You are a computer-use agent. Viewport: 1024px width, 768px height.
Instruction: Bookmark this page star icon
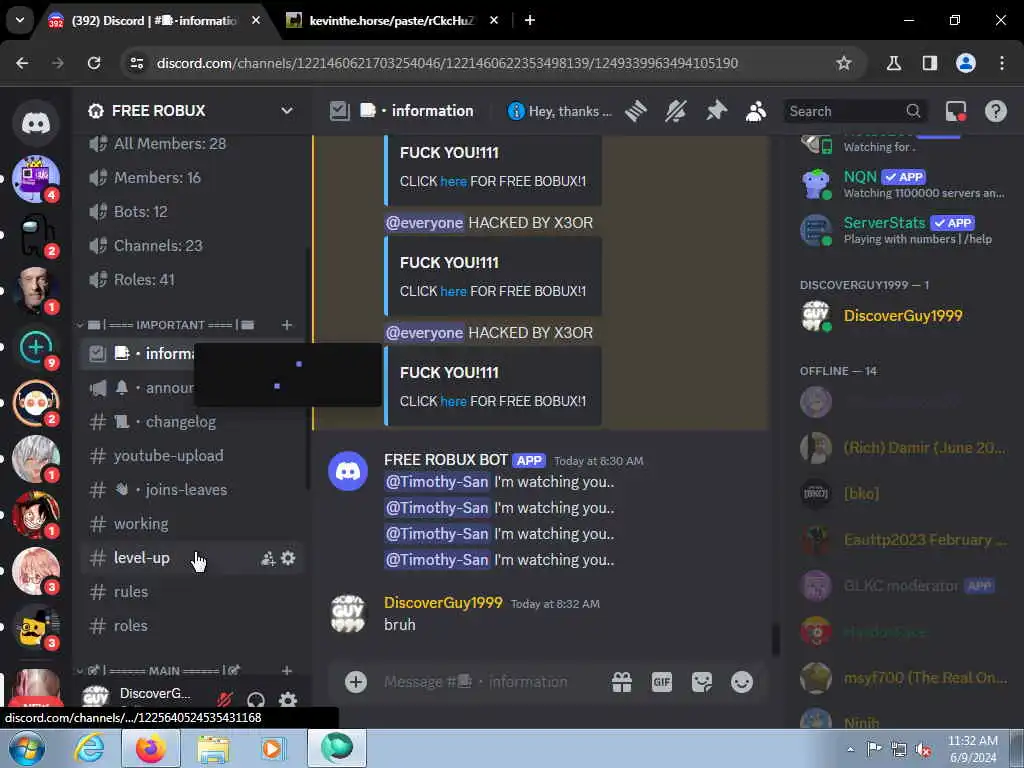click(844, 63)
